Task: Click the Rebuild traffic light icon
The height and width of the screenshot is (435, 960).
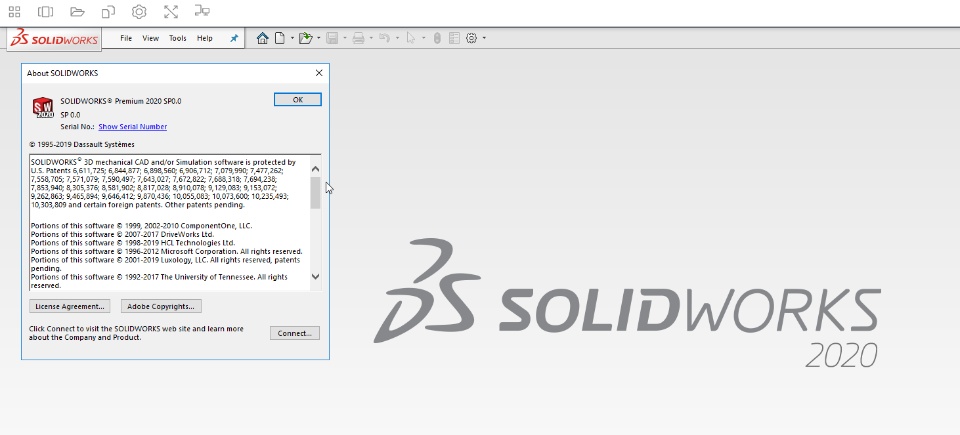Action: [437, 38]
